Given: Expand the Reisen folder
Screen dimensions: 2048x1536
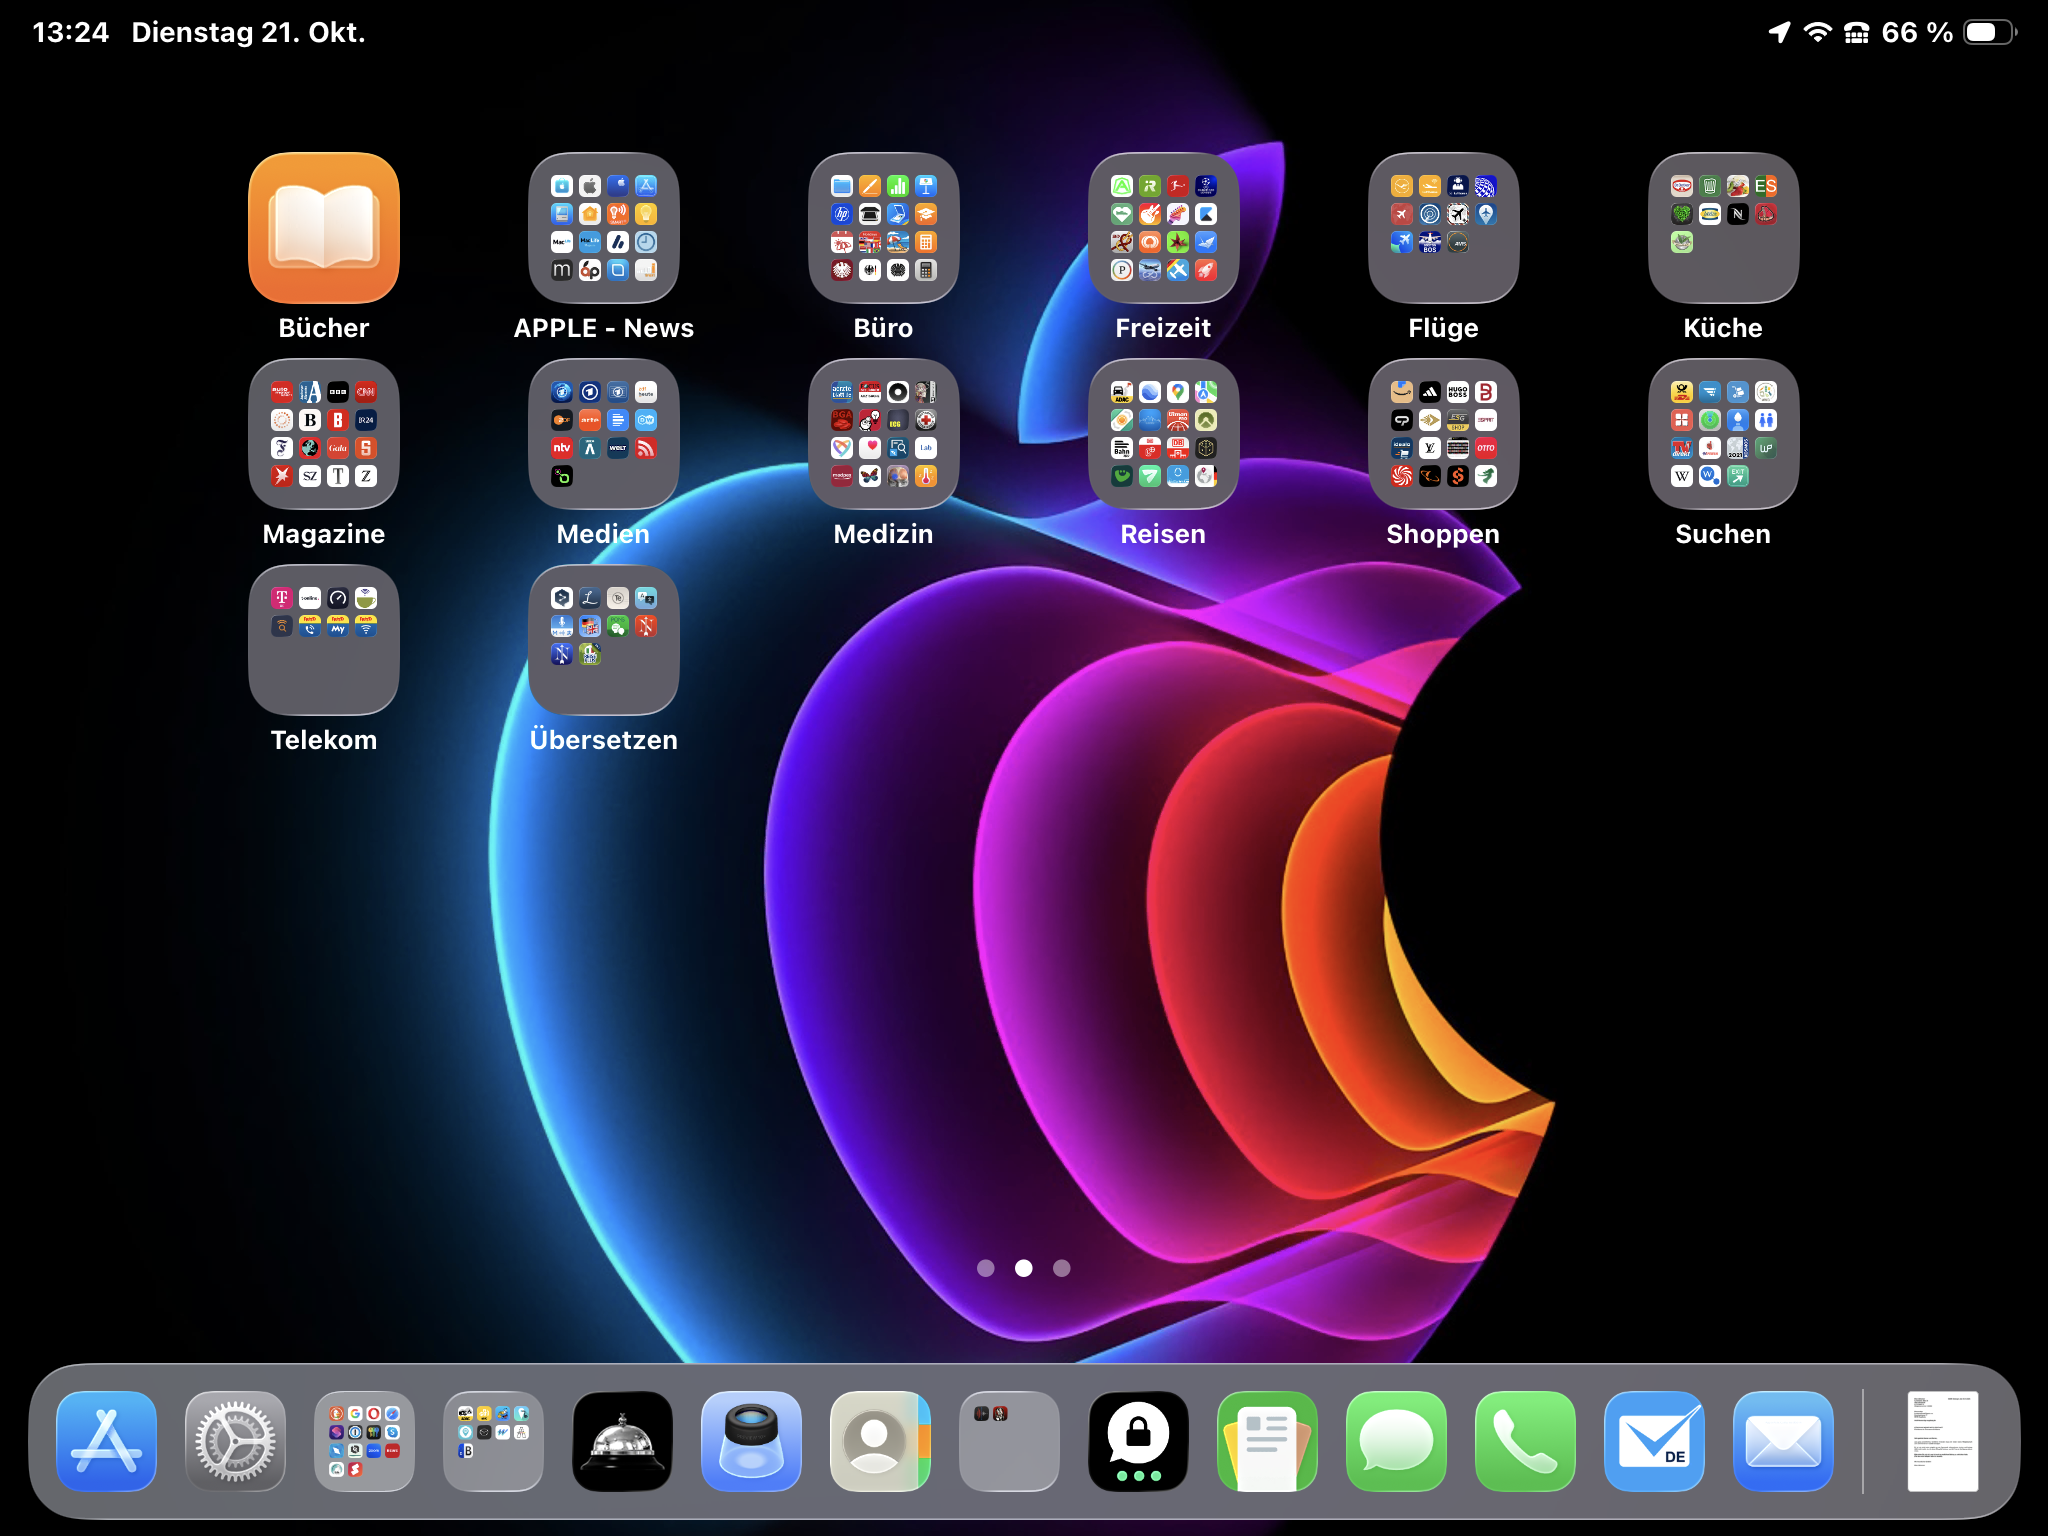Looking at the screenshot, I should tap(1163, 434).
